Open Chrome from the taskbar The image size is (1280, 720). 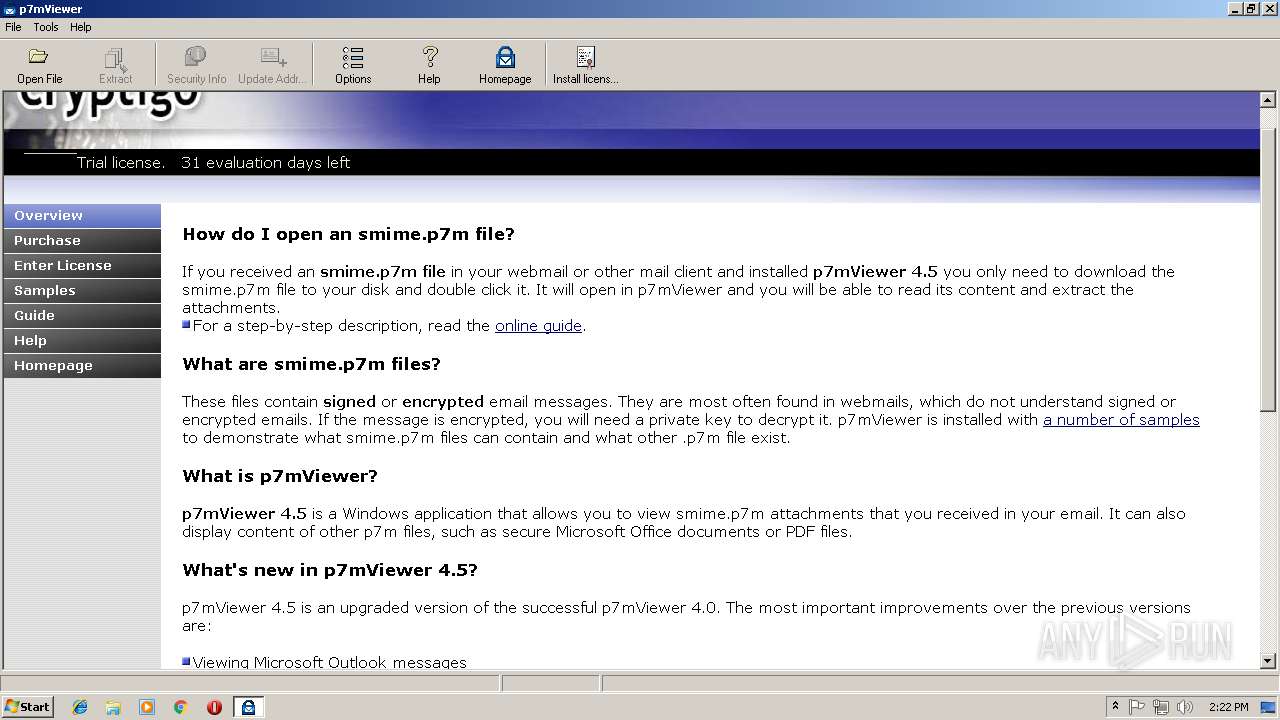(181, 707)
